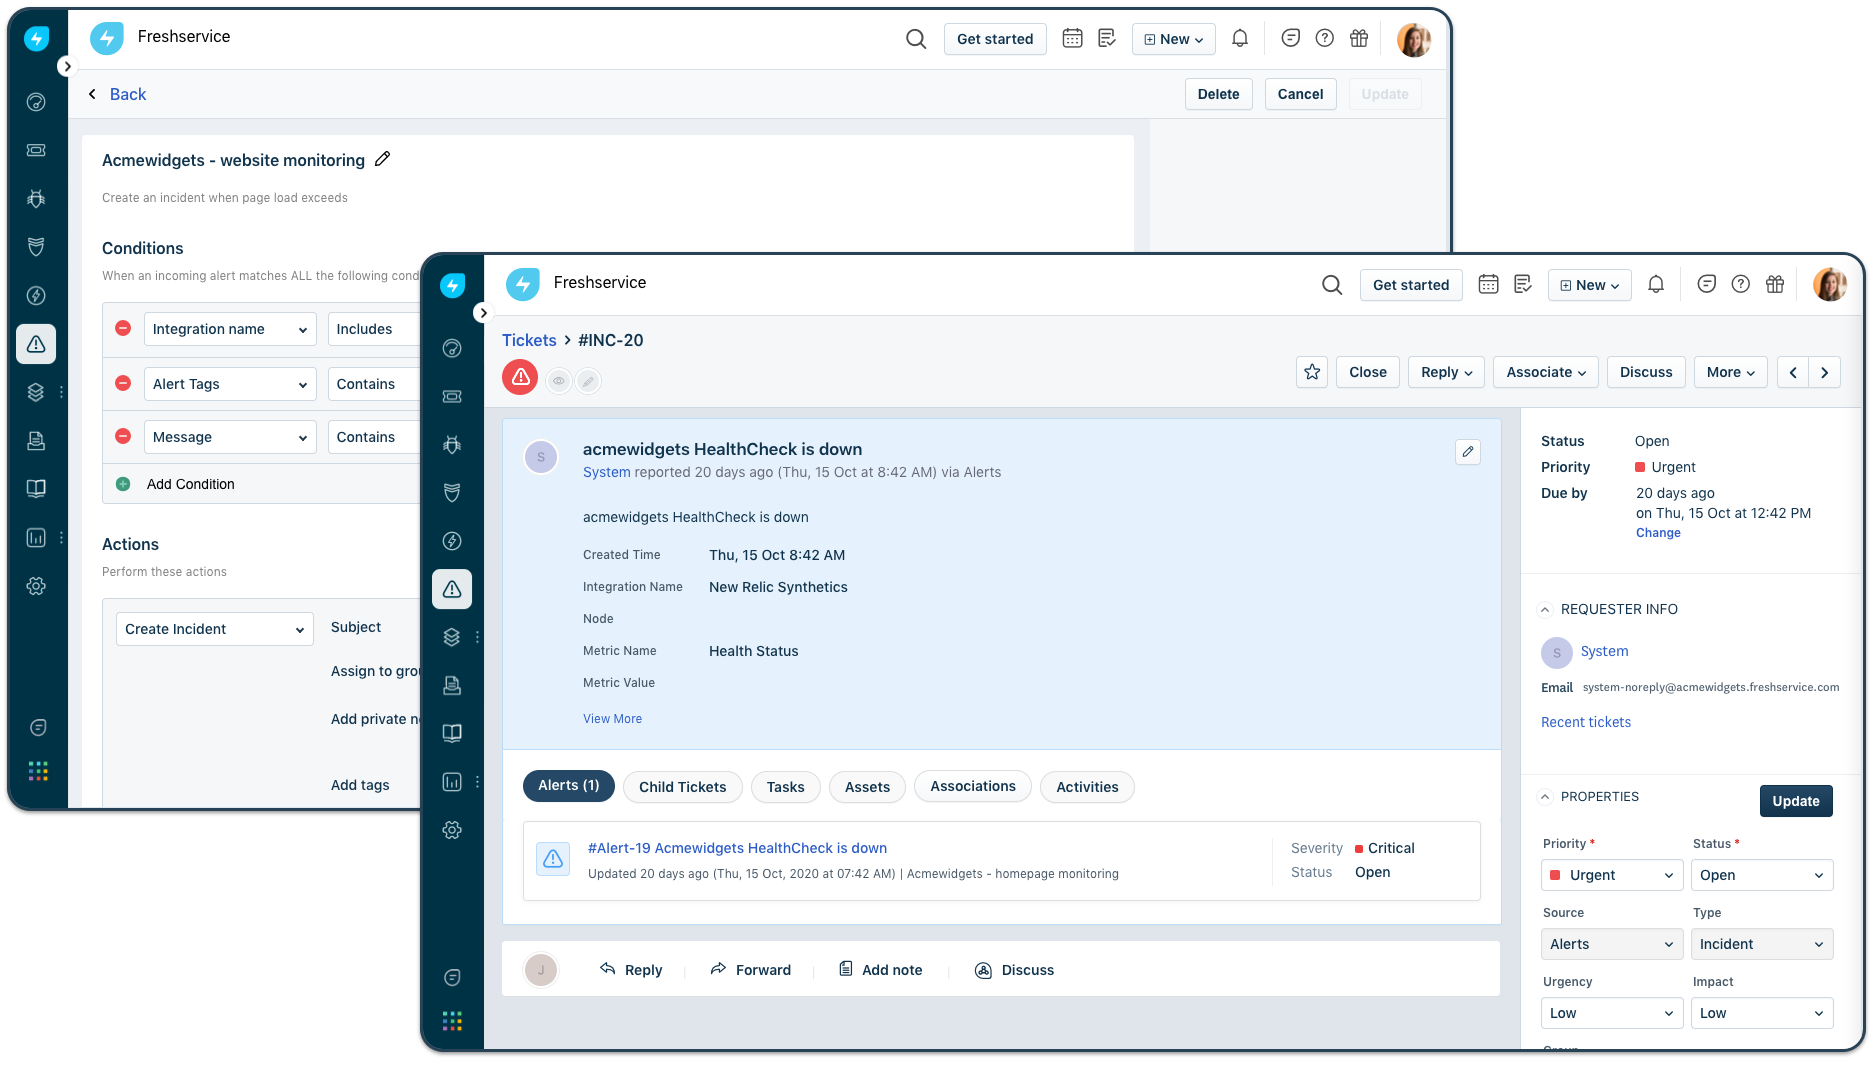Go to the next ticket with right arrow
Image resolution: width=1876 pixels, height=1065 pixels.
point(1824,372)
